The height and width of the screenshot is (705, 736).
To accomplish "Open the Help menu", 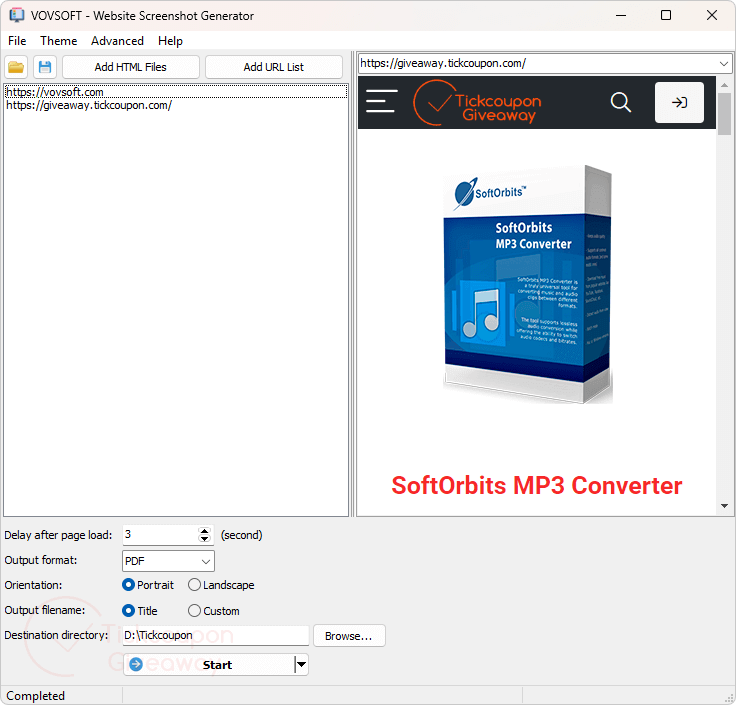I will tap(170, 41).
